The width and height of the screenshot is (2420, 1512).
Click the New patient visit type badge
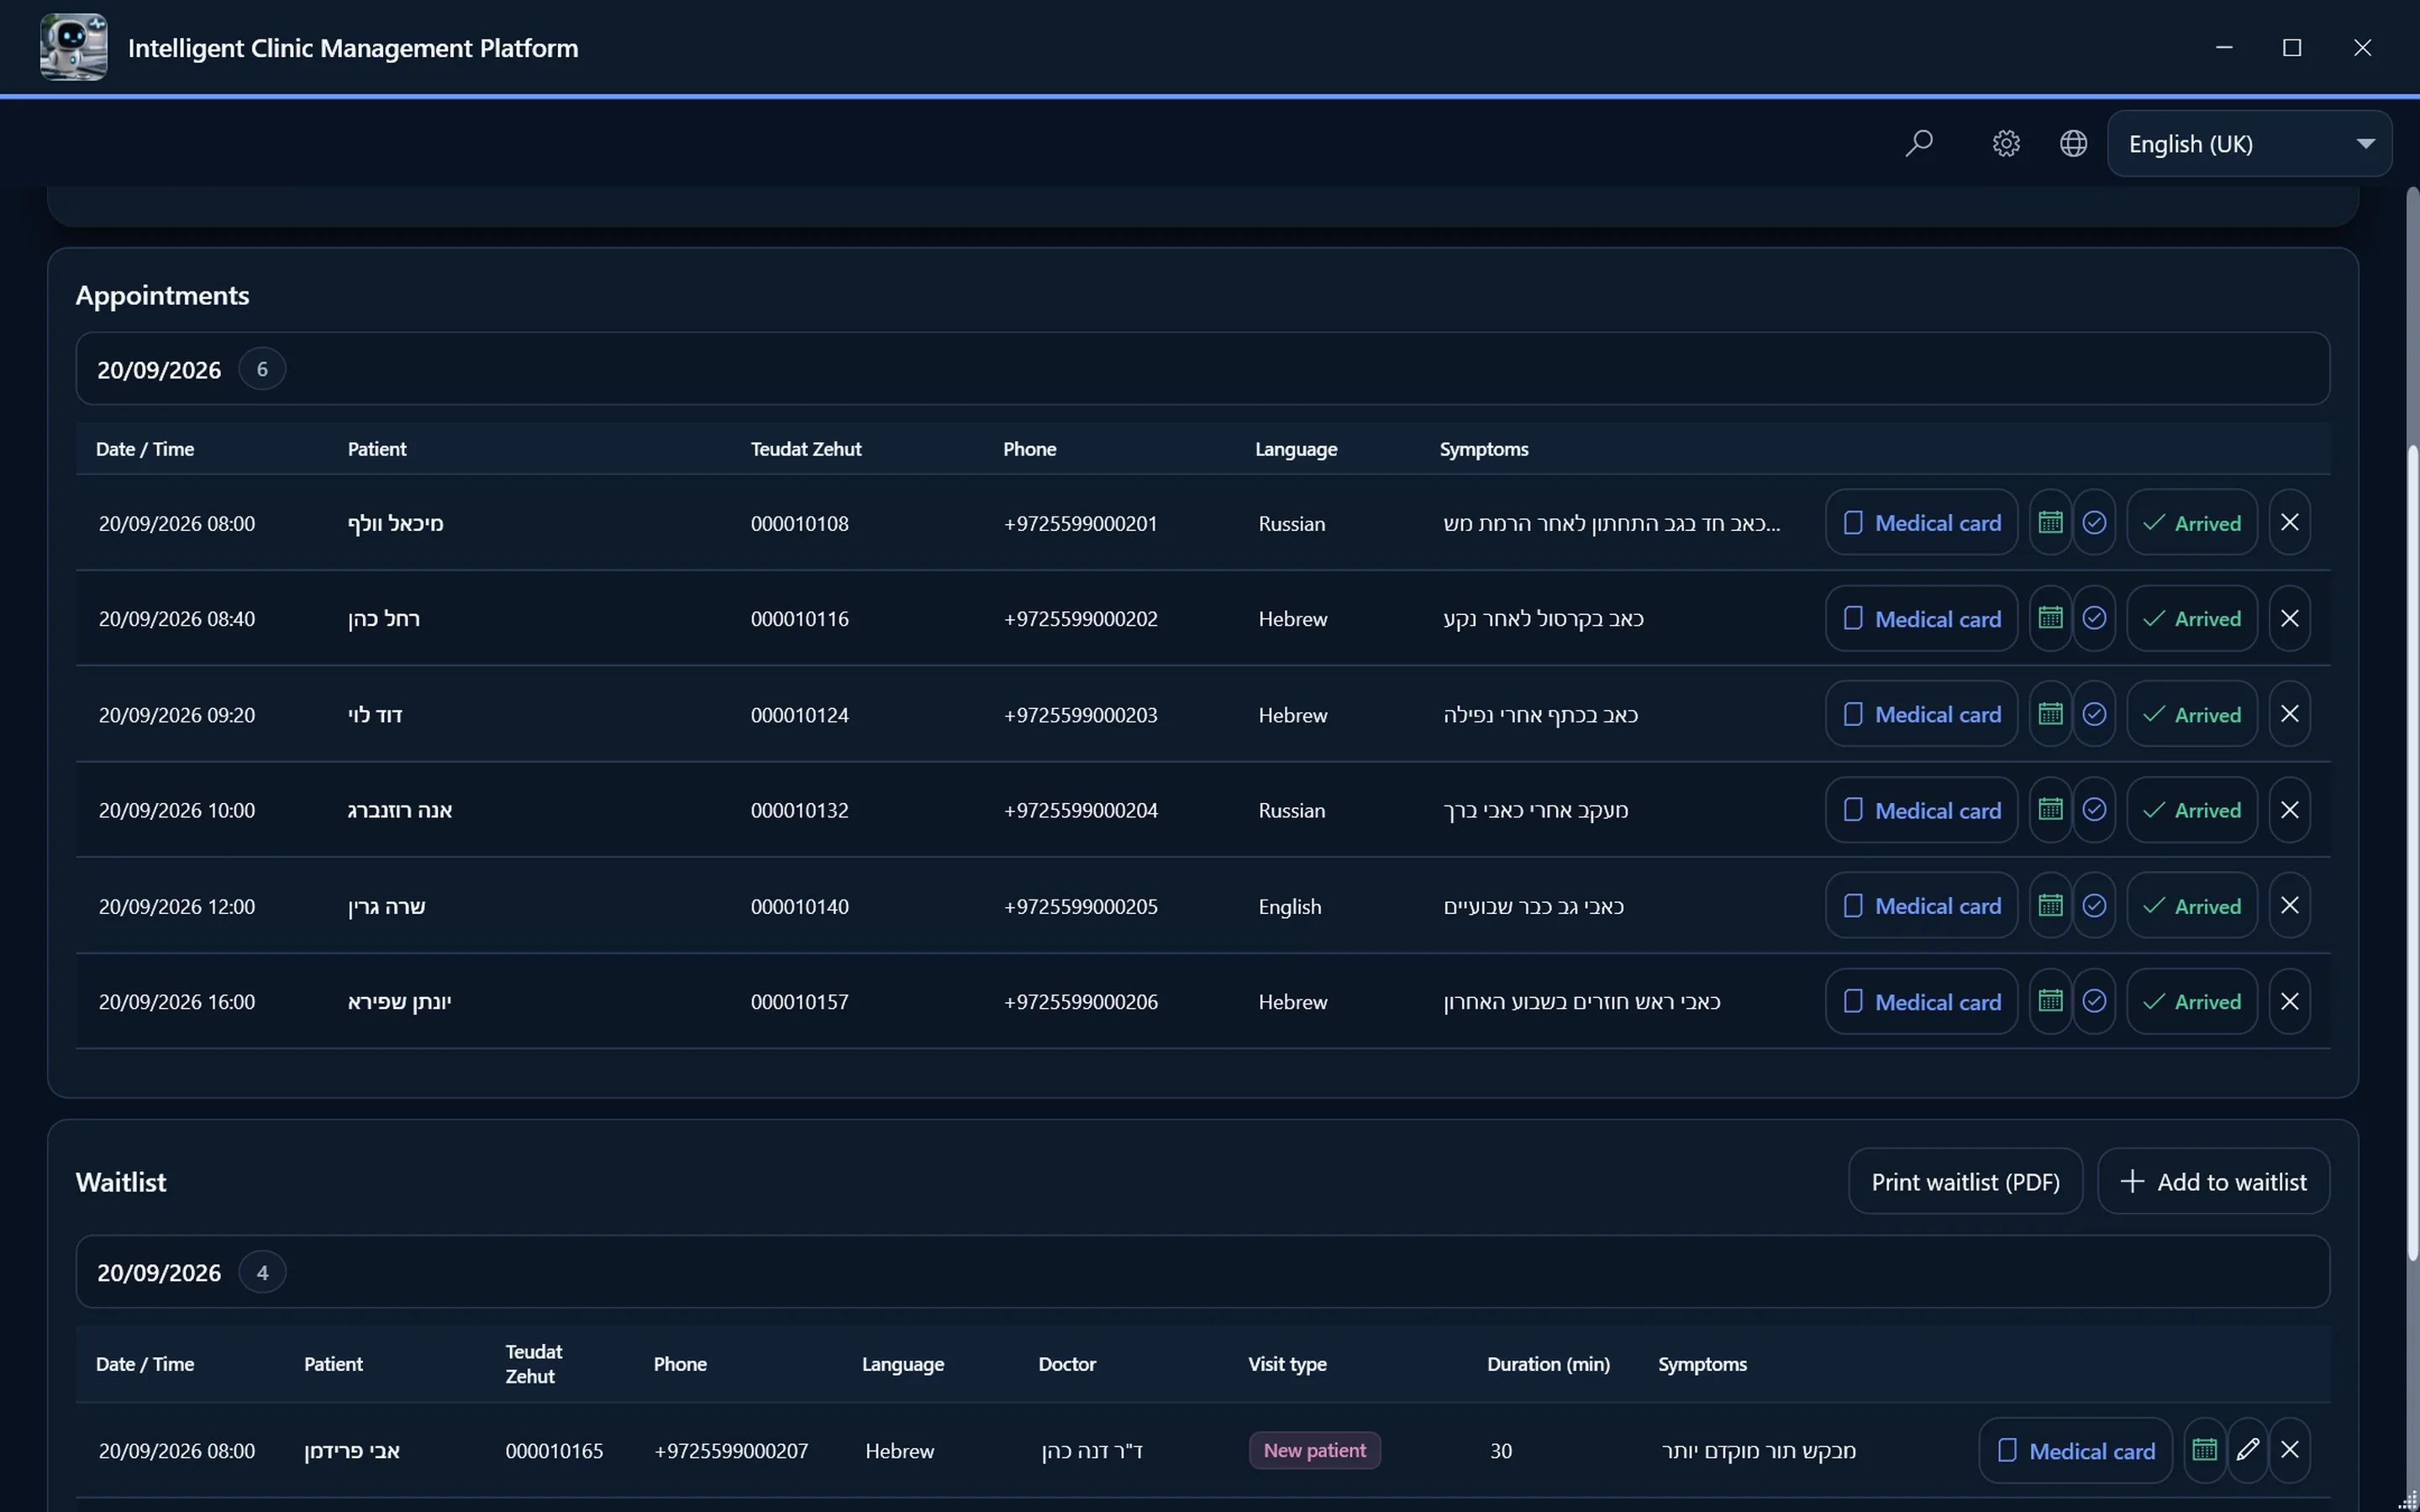pyautogui.click(x=1314, y=1450)
